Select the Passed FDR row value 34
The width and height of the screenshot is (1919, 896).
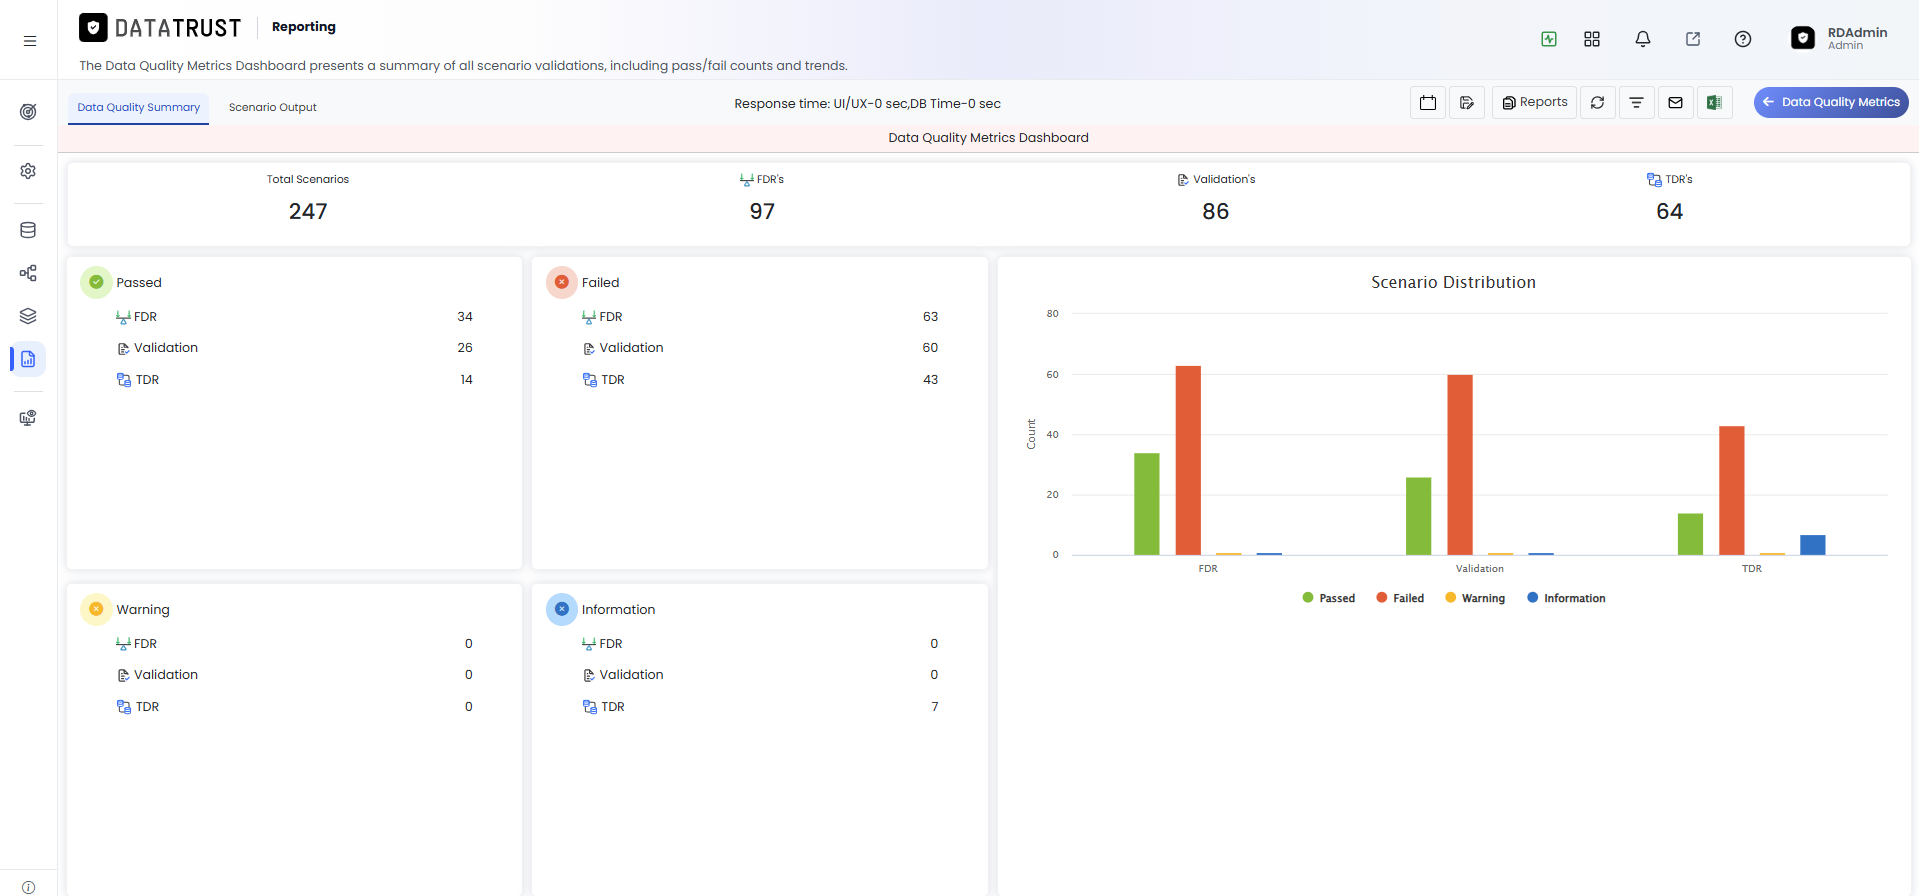coord(465,317)
